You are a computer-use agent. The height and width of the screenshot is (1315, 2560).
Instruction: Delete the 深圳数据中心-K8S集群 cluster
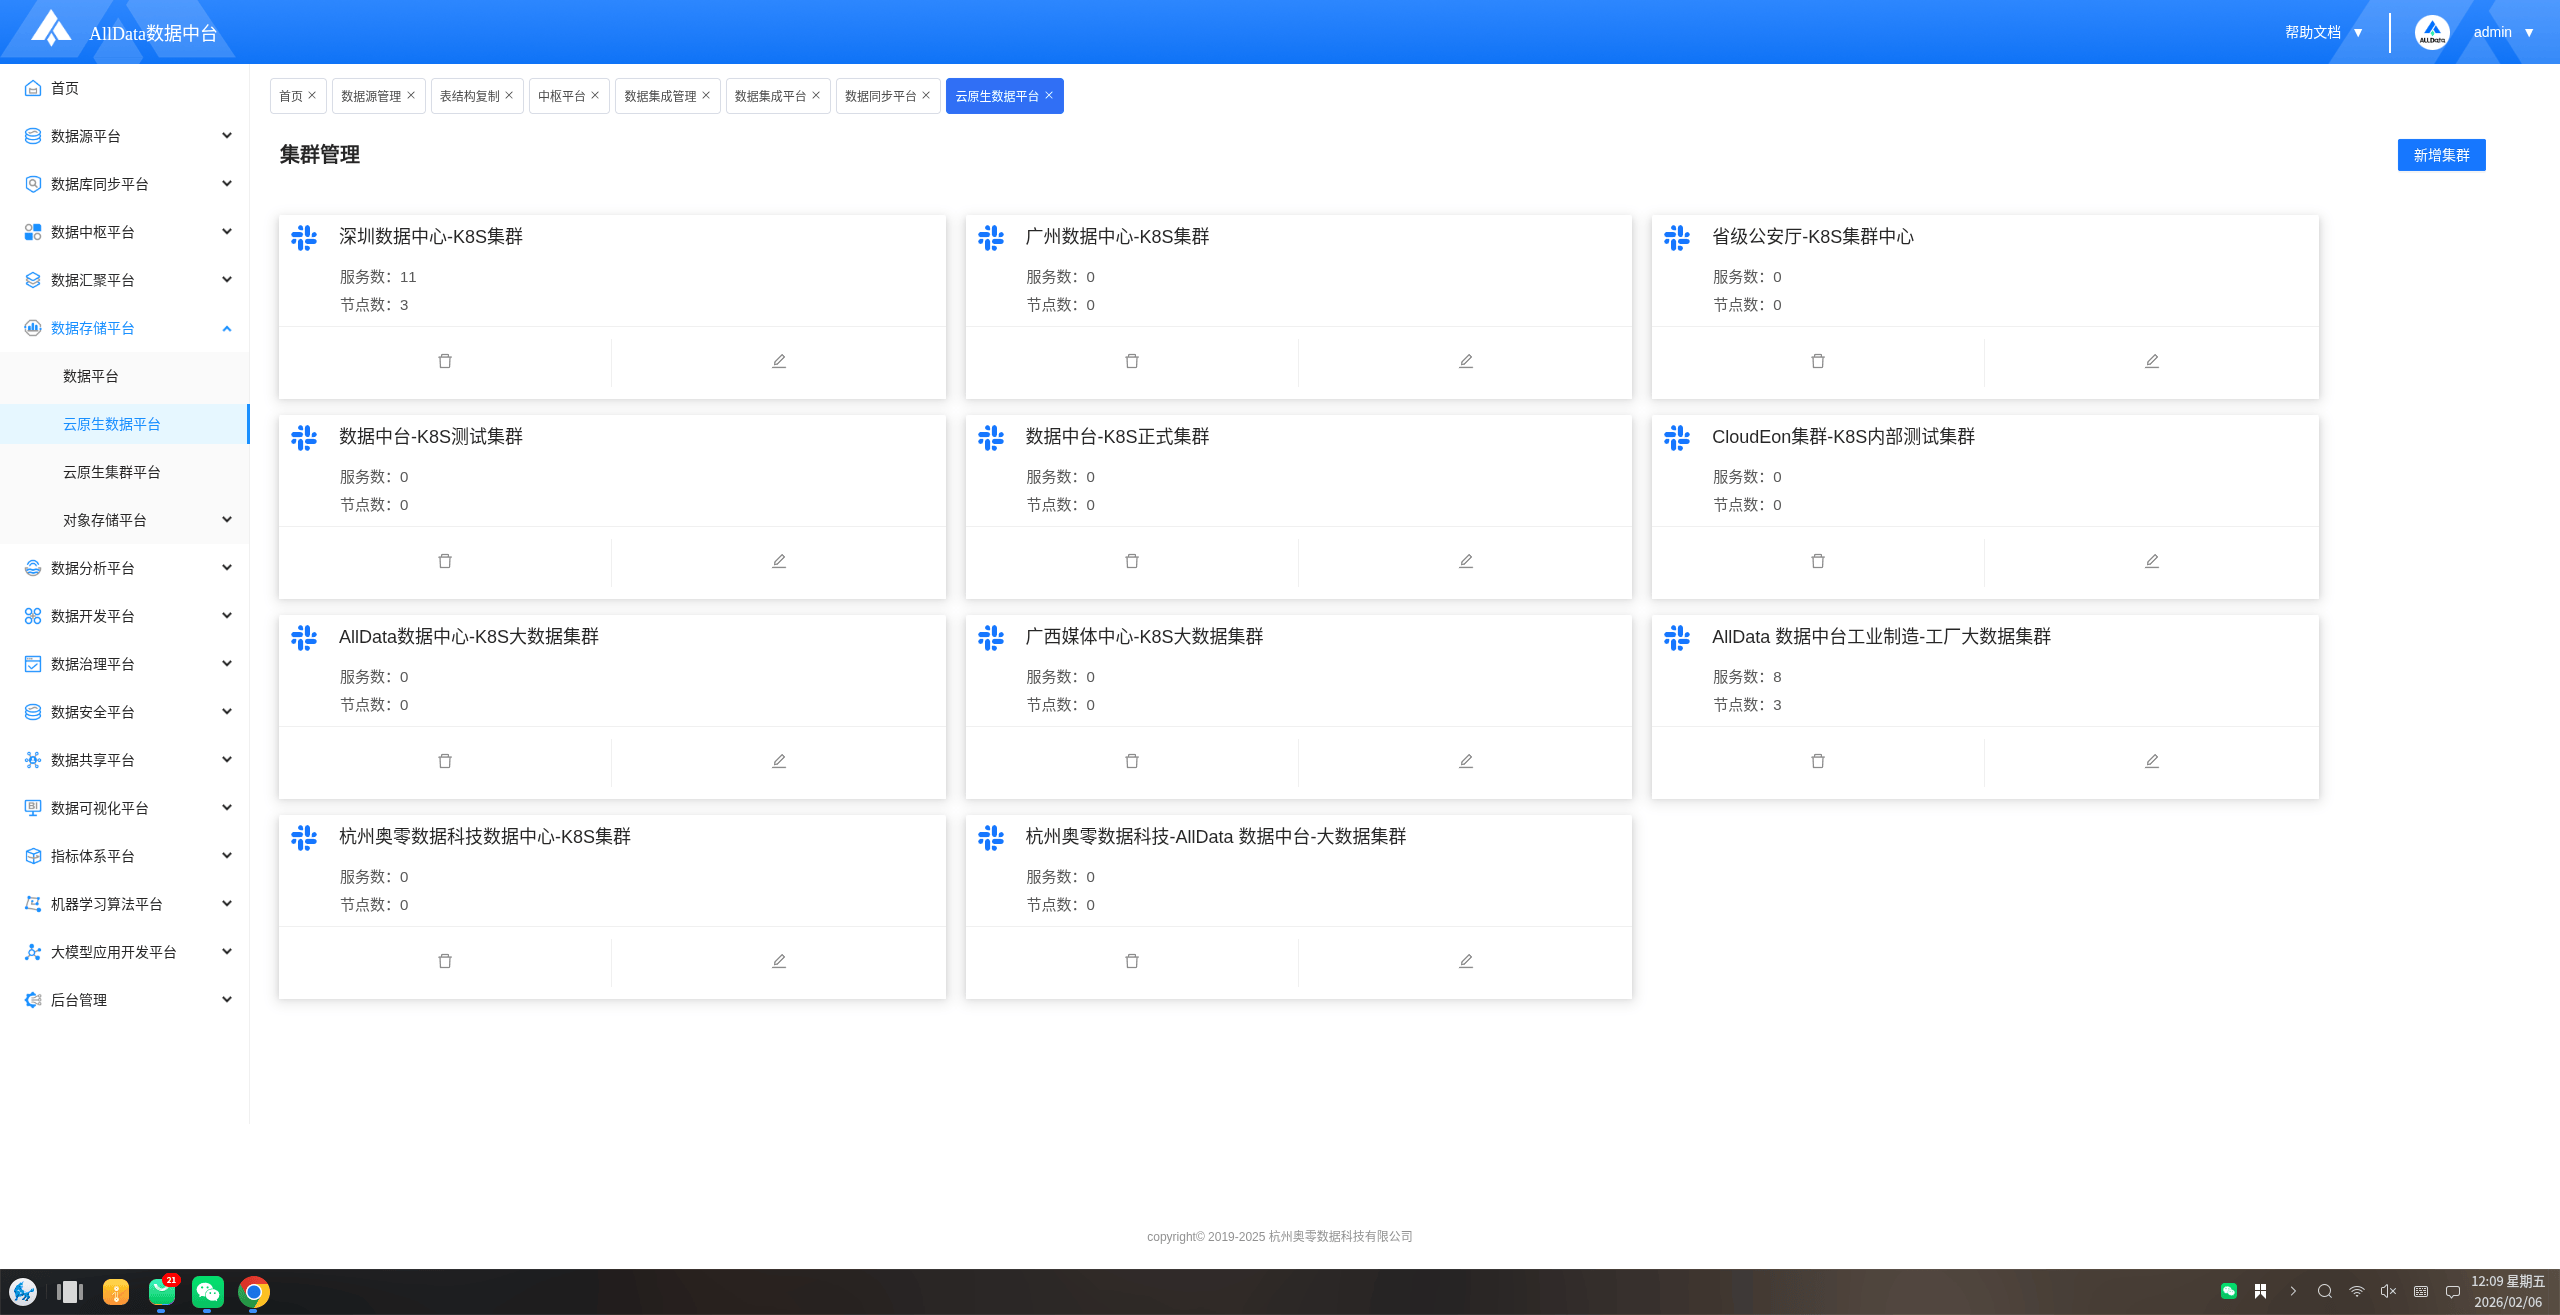tap(445, 361)
